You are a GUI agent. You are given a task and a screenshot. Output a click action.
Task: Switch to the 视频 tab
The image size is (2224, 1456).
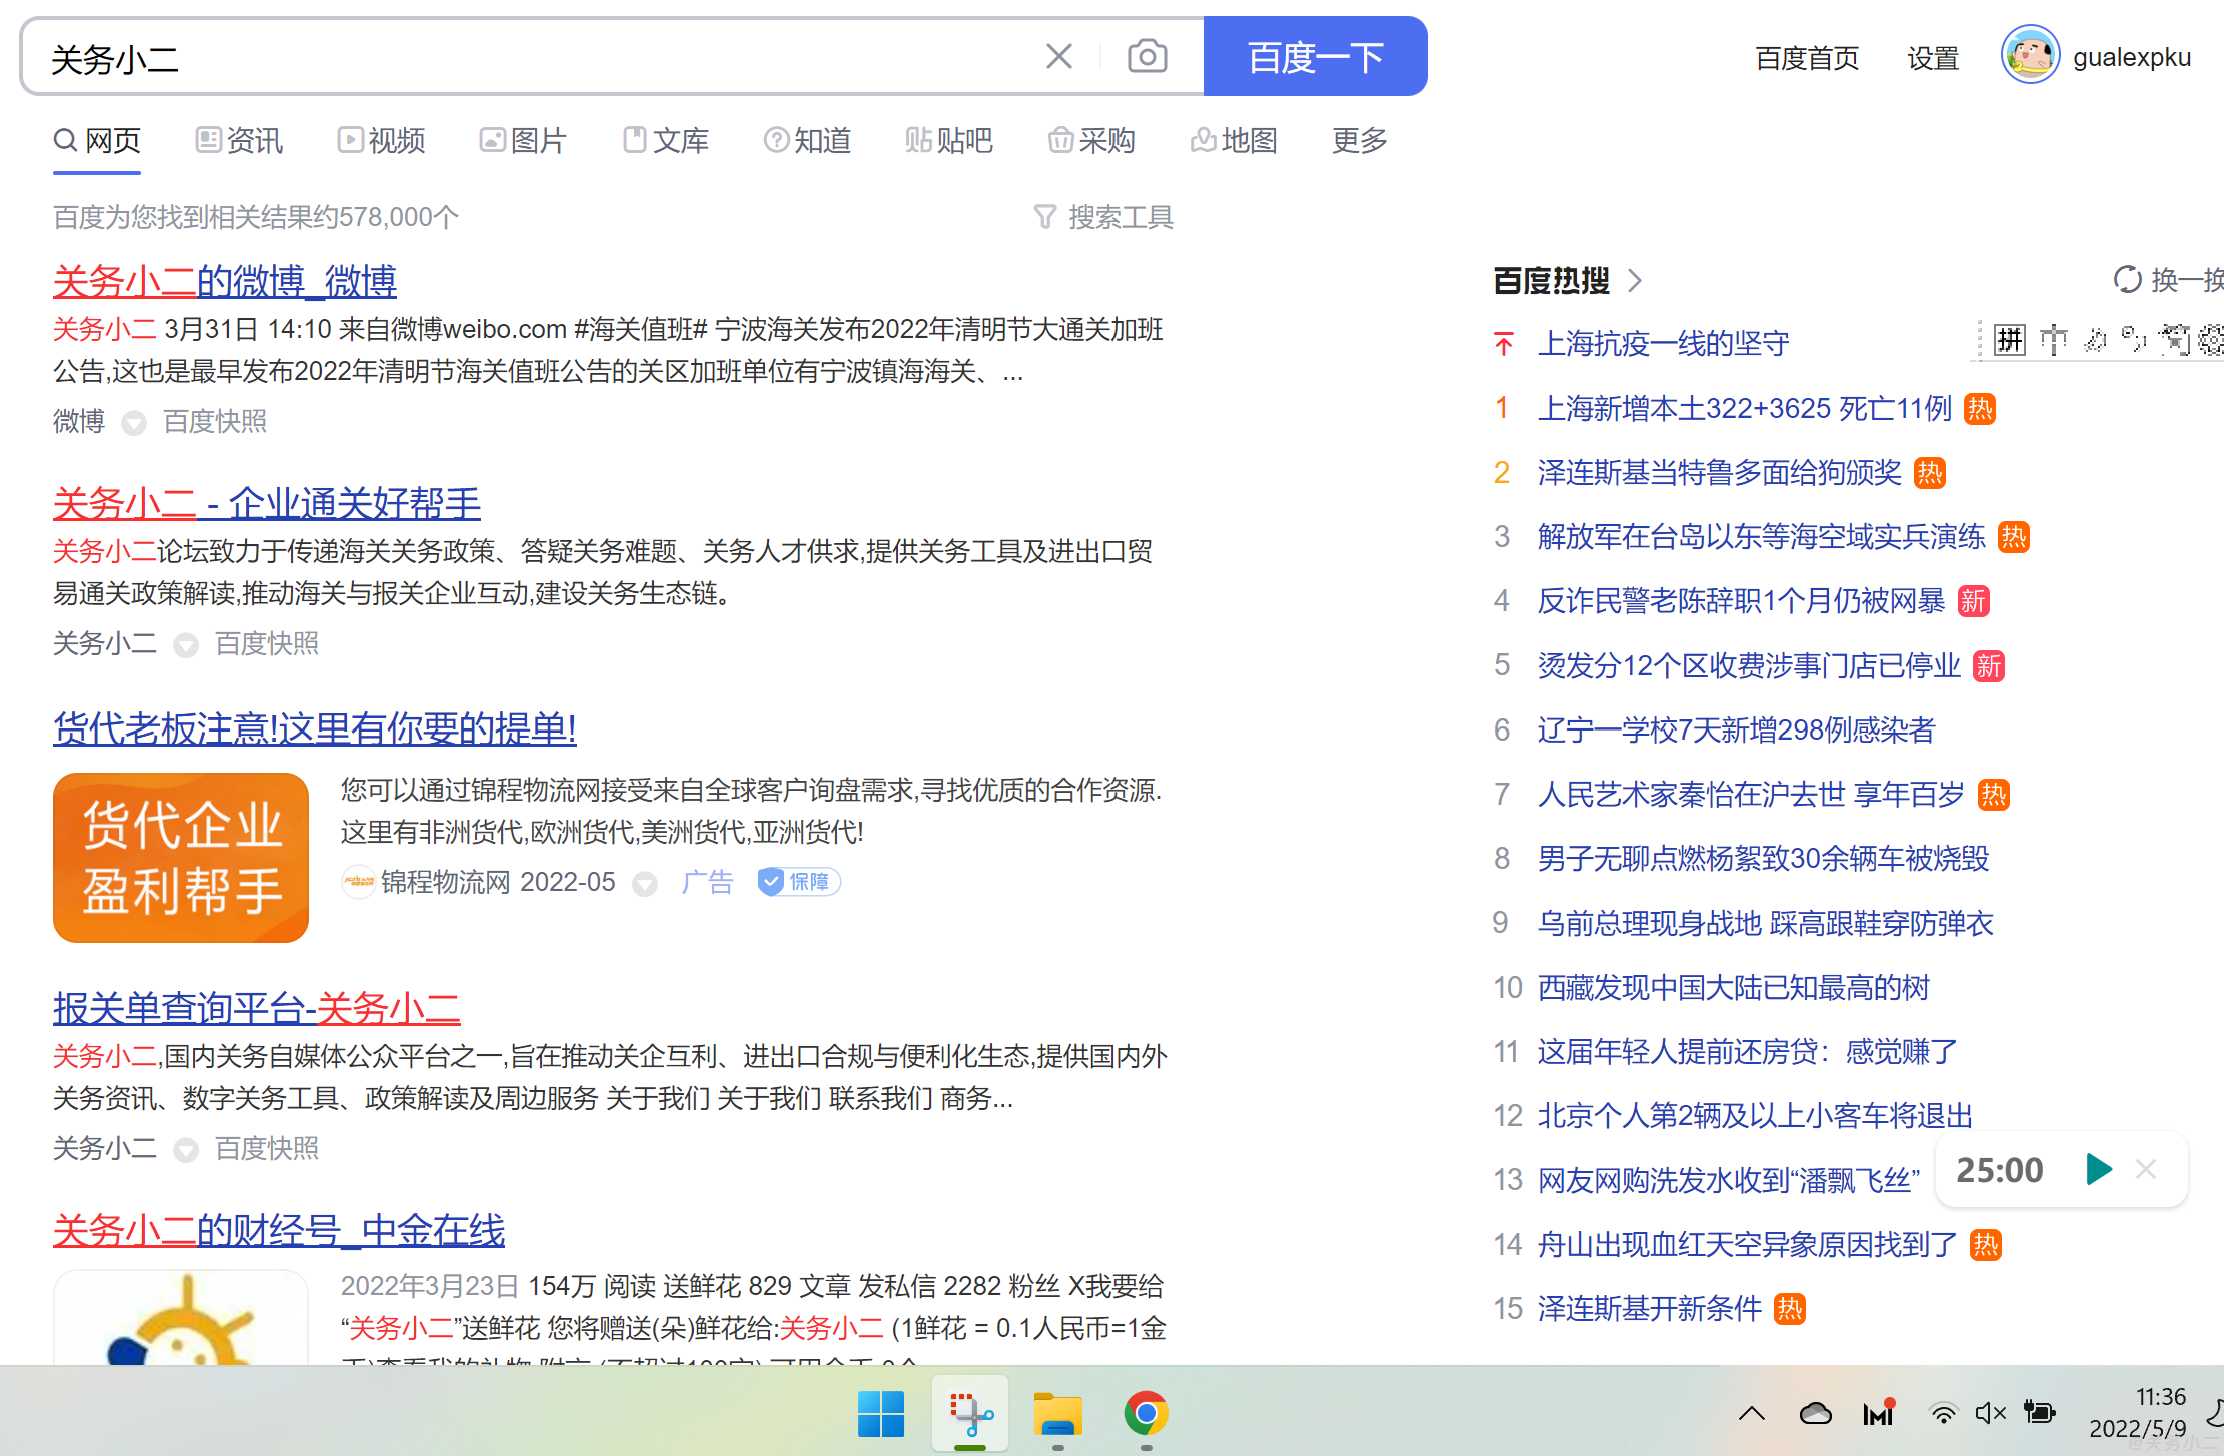pyautogui.click(x=381, y=140)
